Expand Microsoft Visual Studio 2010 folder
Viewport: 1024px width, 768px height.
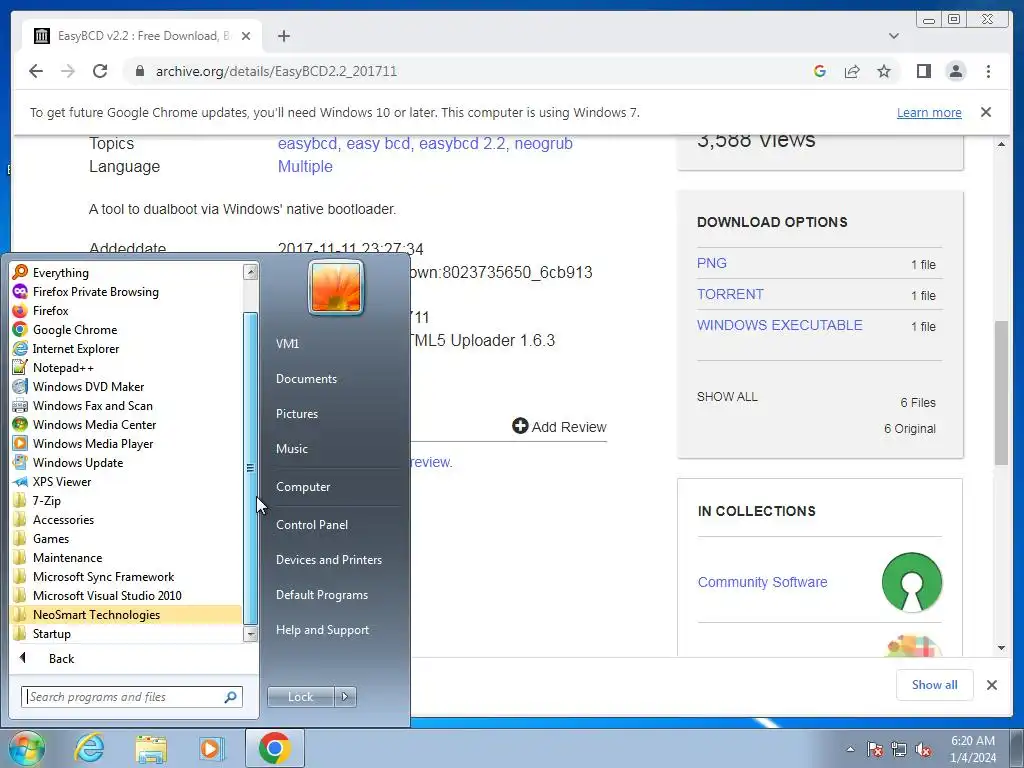[x=107, y=595]
